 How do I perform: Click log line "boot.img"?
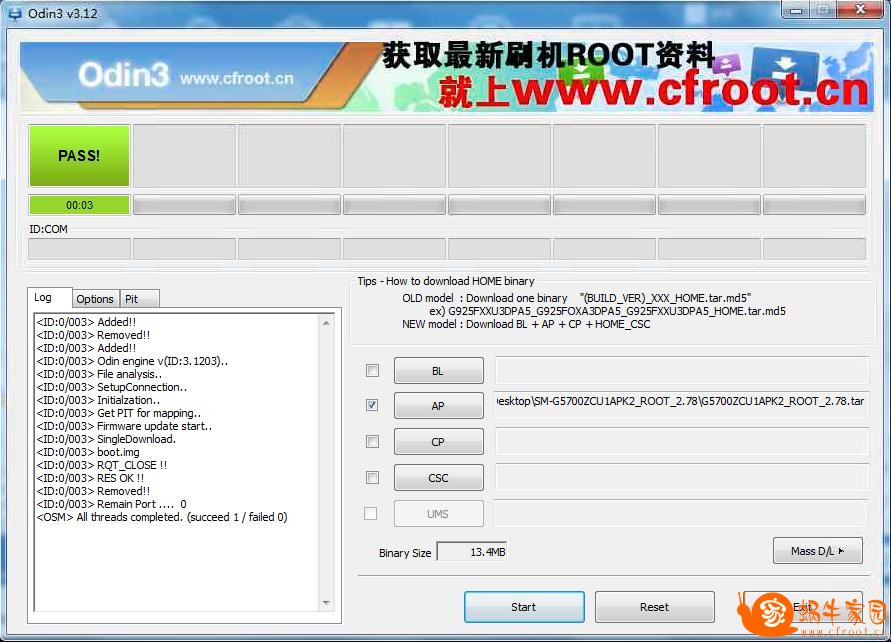coord(88,453)
